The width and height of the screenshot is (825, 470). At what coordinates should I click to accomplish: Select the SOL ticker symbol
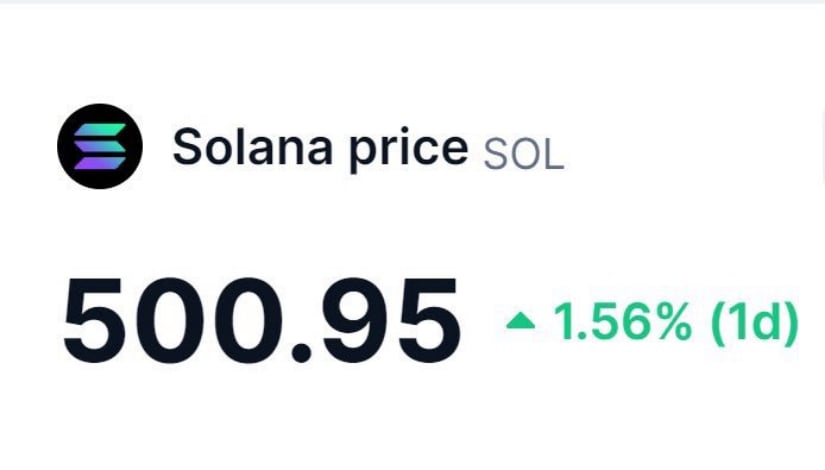[x=524, y=155]
